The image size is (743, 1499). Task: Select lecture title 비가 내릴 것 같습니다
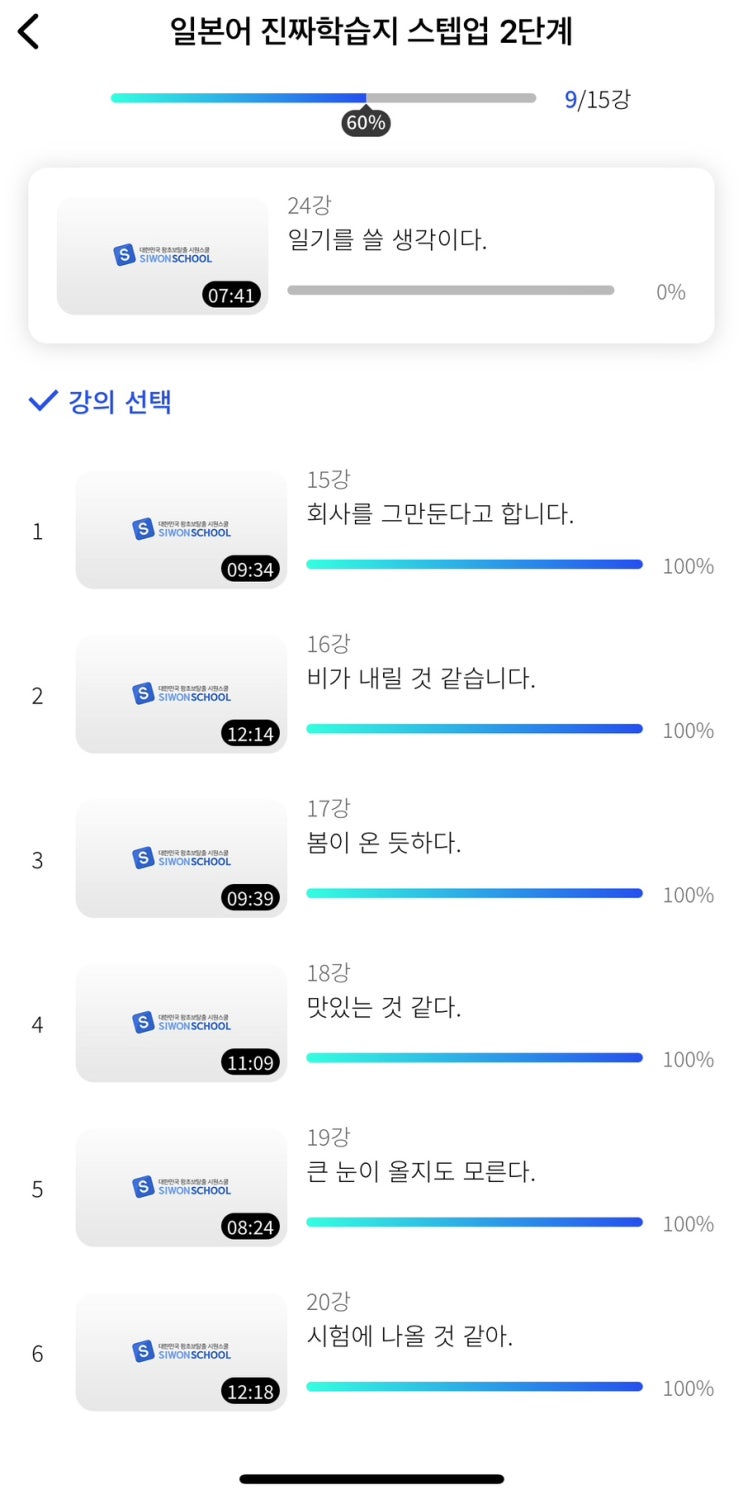pos(421,678)
